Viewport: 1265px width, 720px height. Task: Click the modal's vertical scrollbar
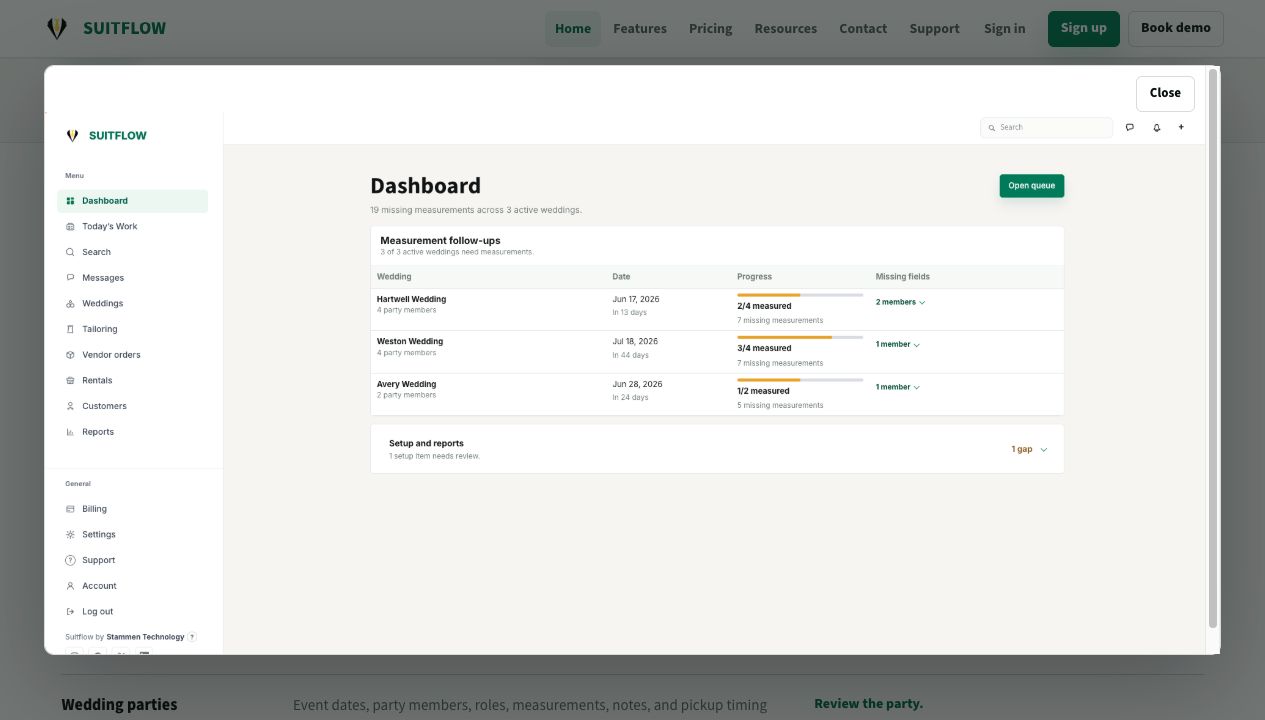(1213, 348)
